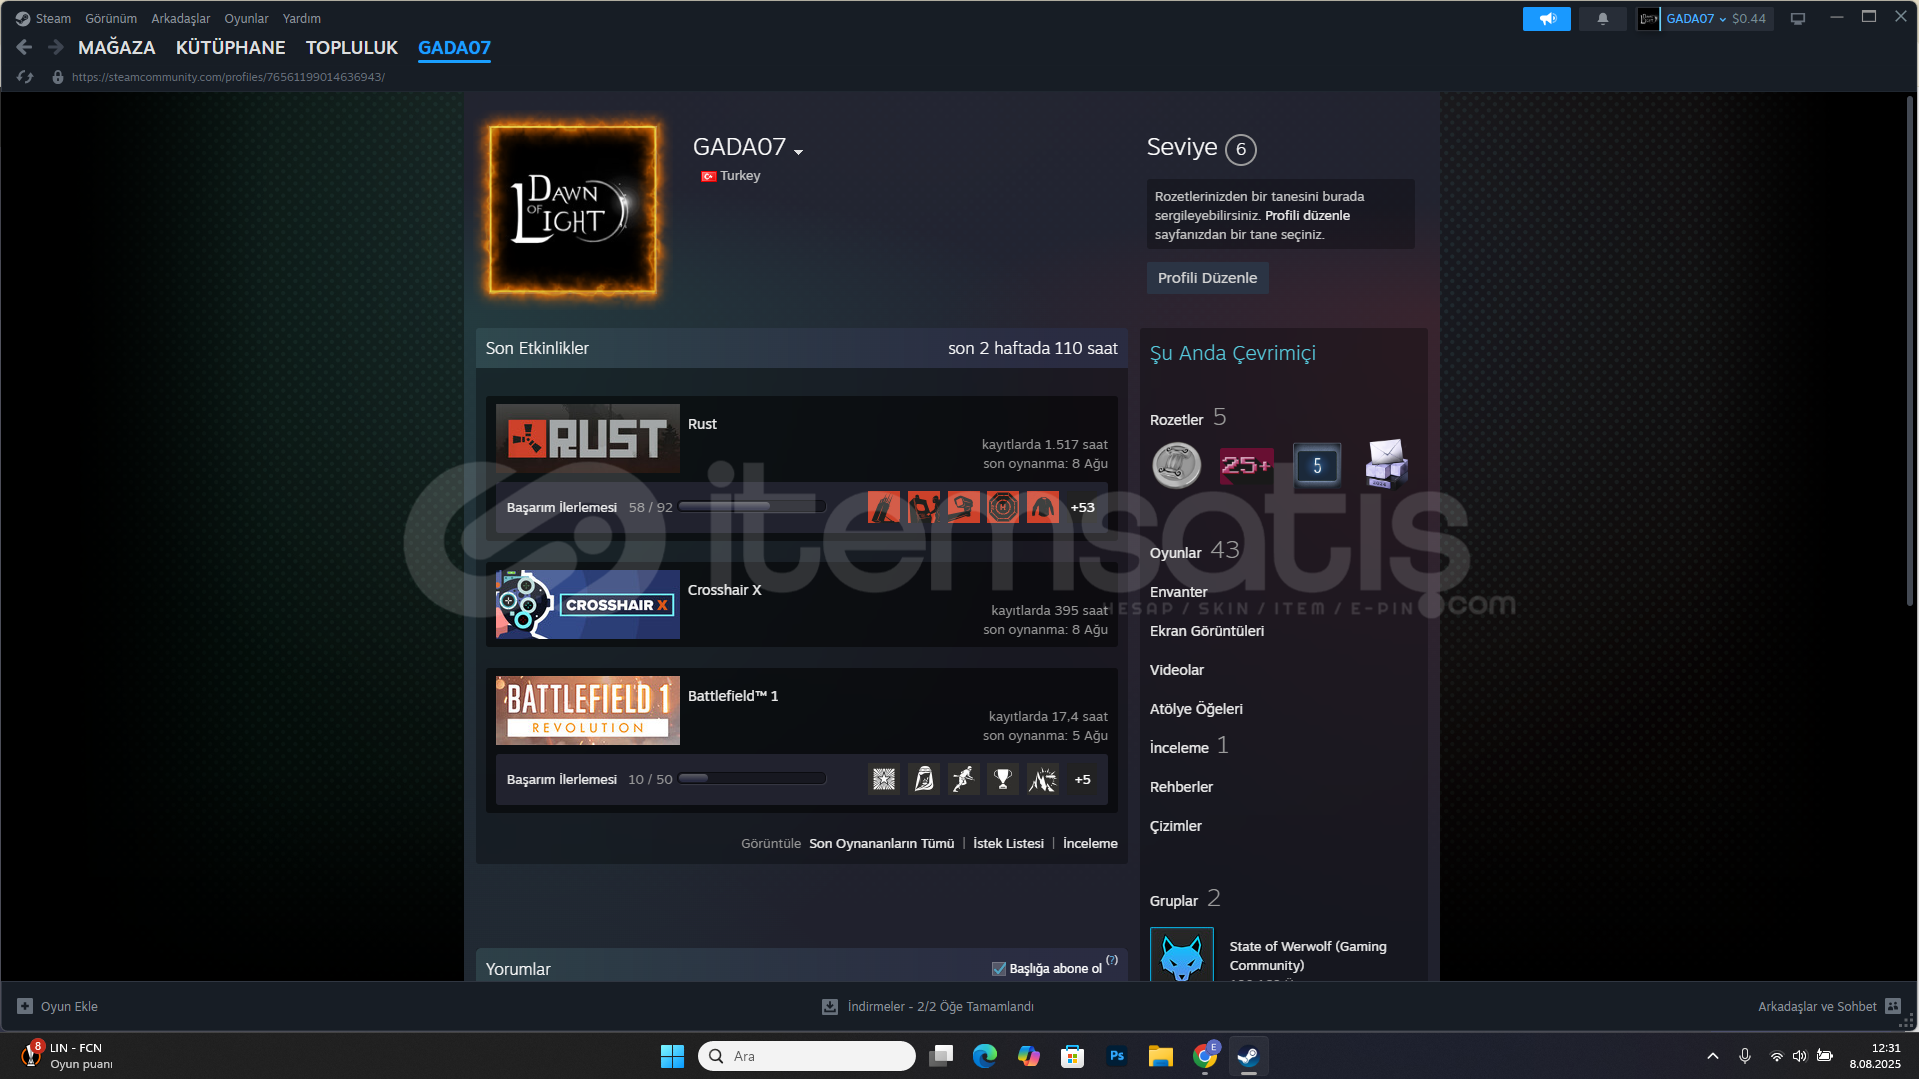Open State of Werwolf group avatar
Viewport: 1919px width, 1079px height.
[1182, 955]
